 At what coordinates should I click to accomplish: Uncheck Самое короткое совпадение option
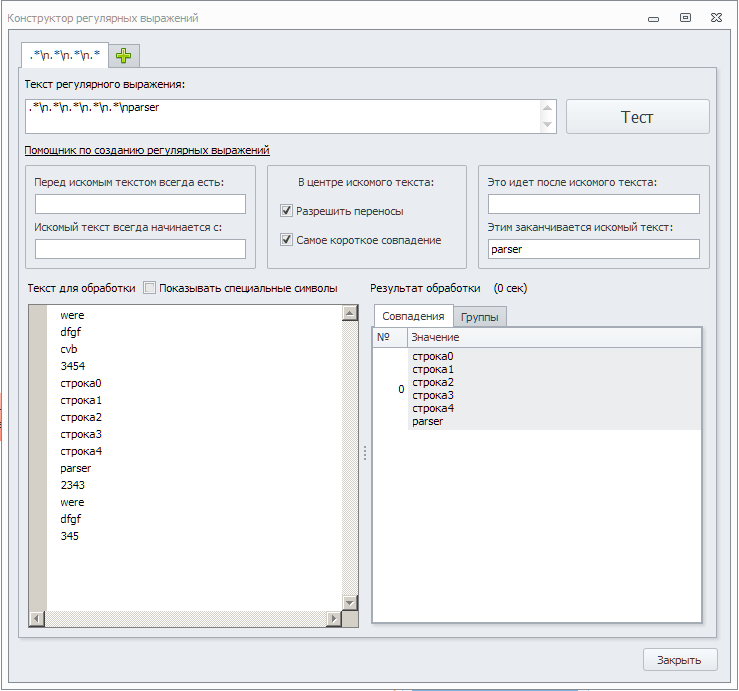[x=287, y=240]
